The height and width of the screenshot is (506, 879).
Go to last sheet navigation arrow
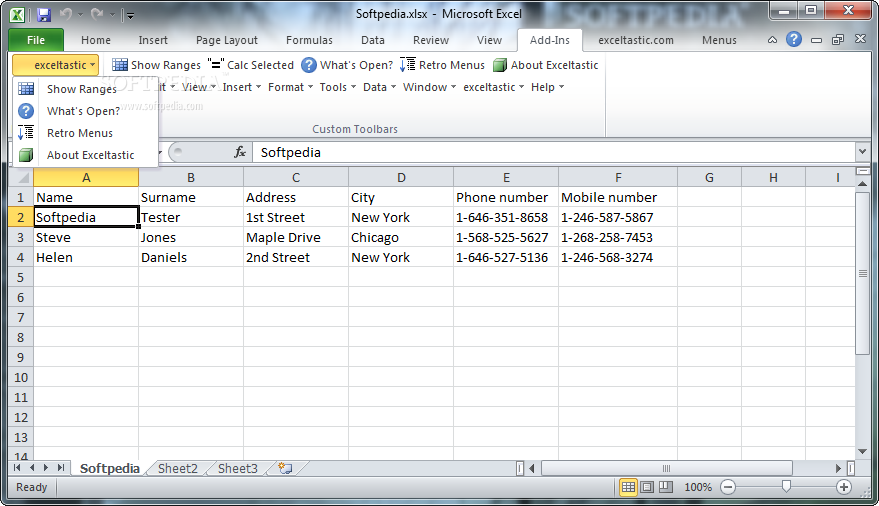[61, 468]
